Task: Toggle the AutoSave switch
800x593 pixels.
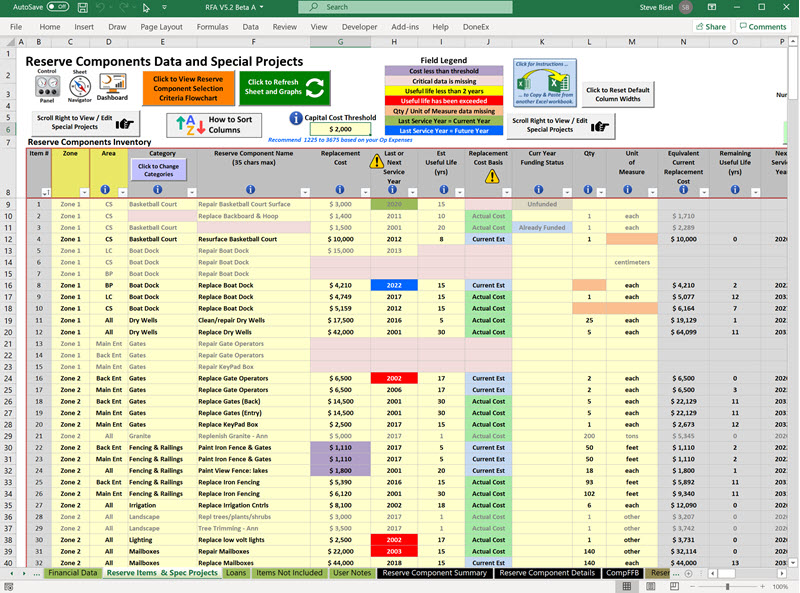Action: pos(57,7)
